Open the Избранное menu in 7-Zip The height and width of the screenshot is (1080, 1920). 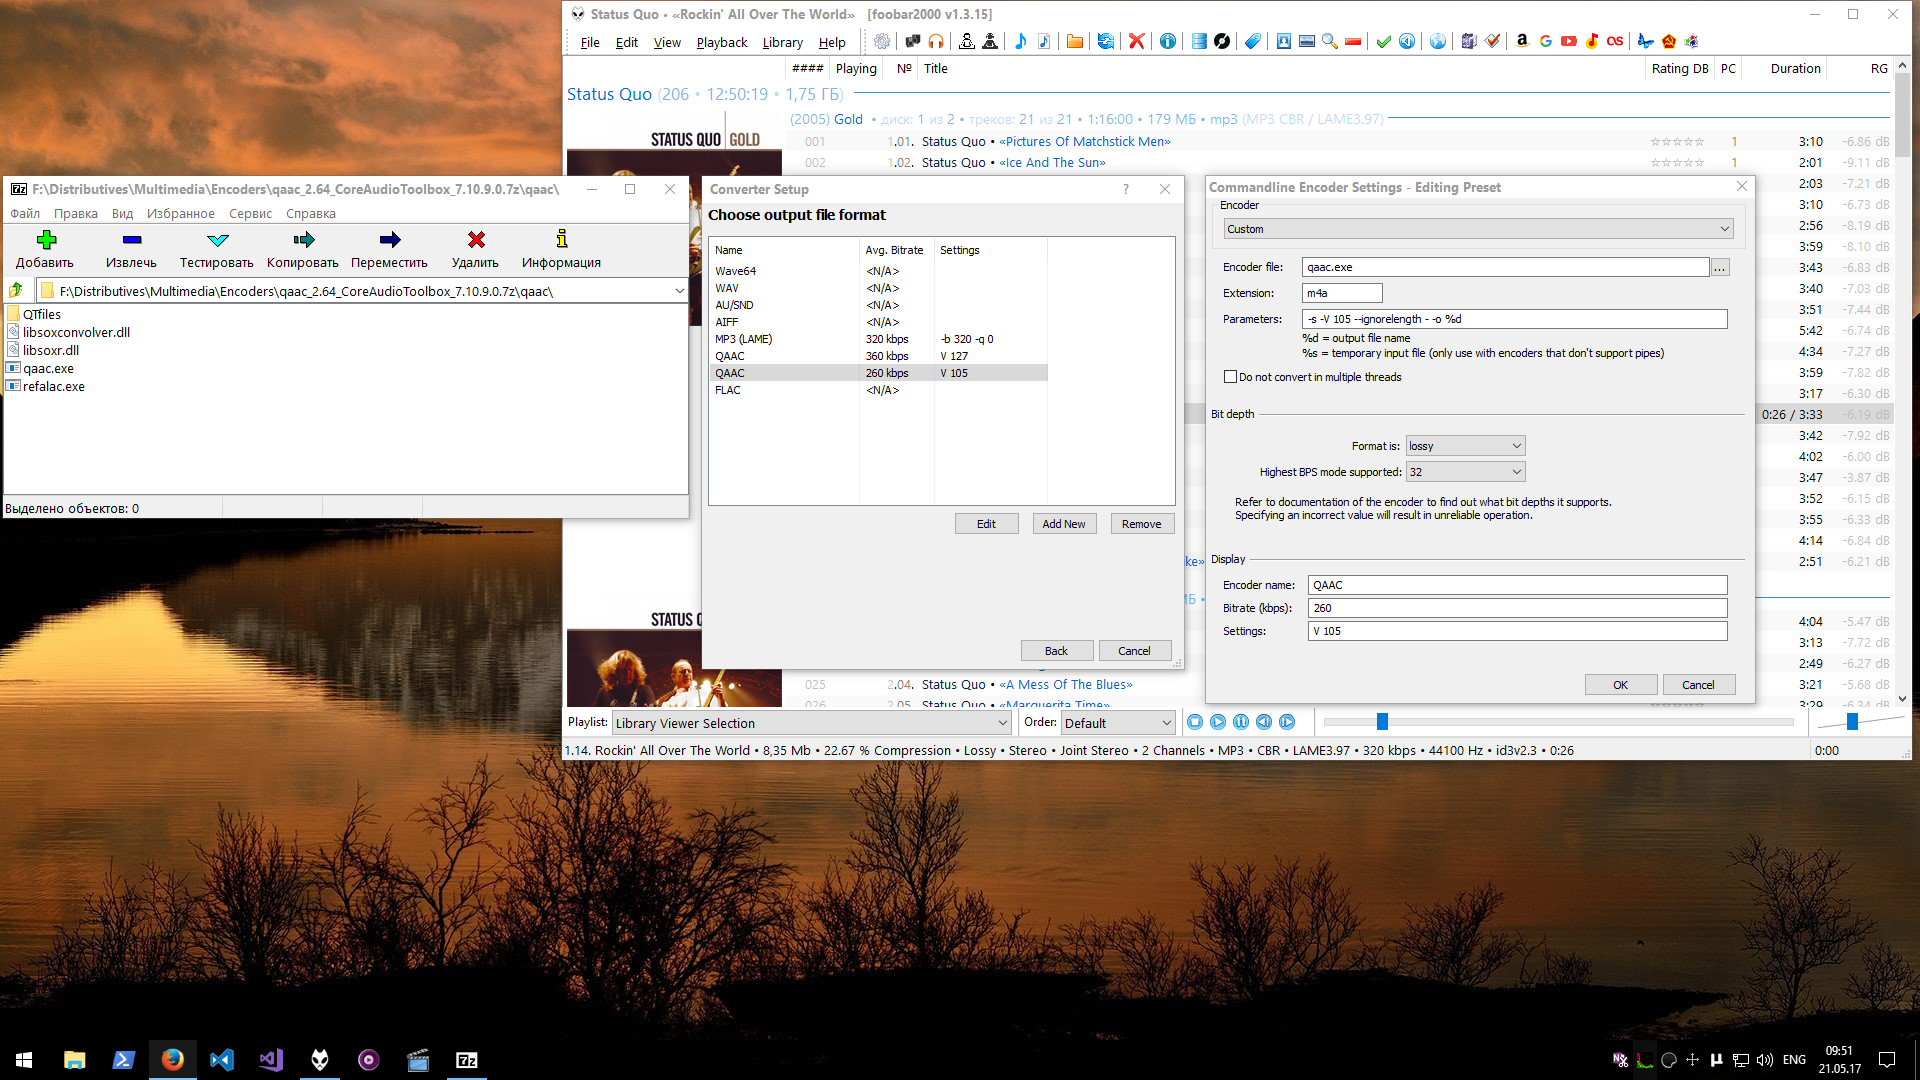[x=180, y=213]
